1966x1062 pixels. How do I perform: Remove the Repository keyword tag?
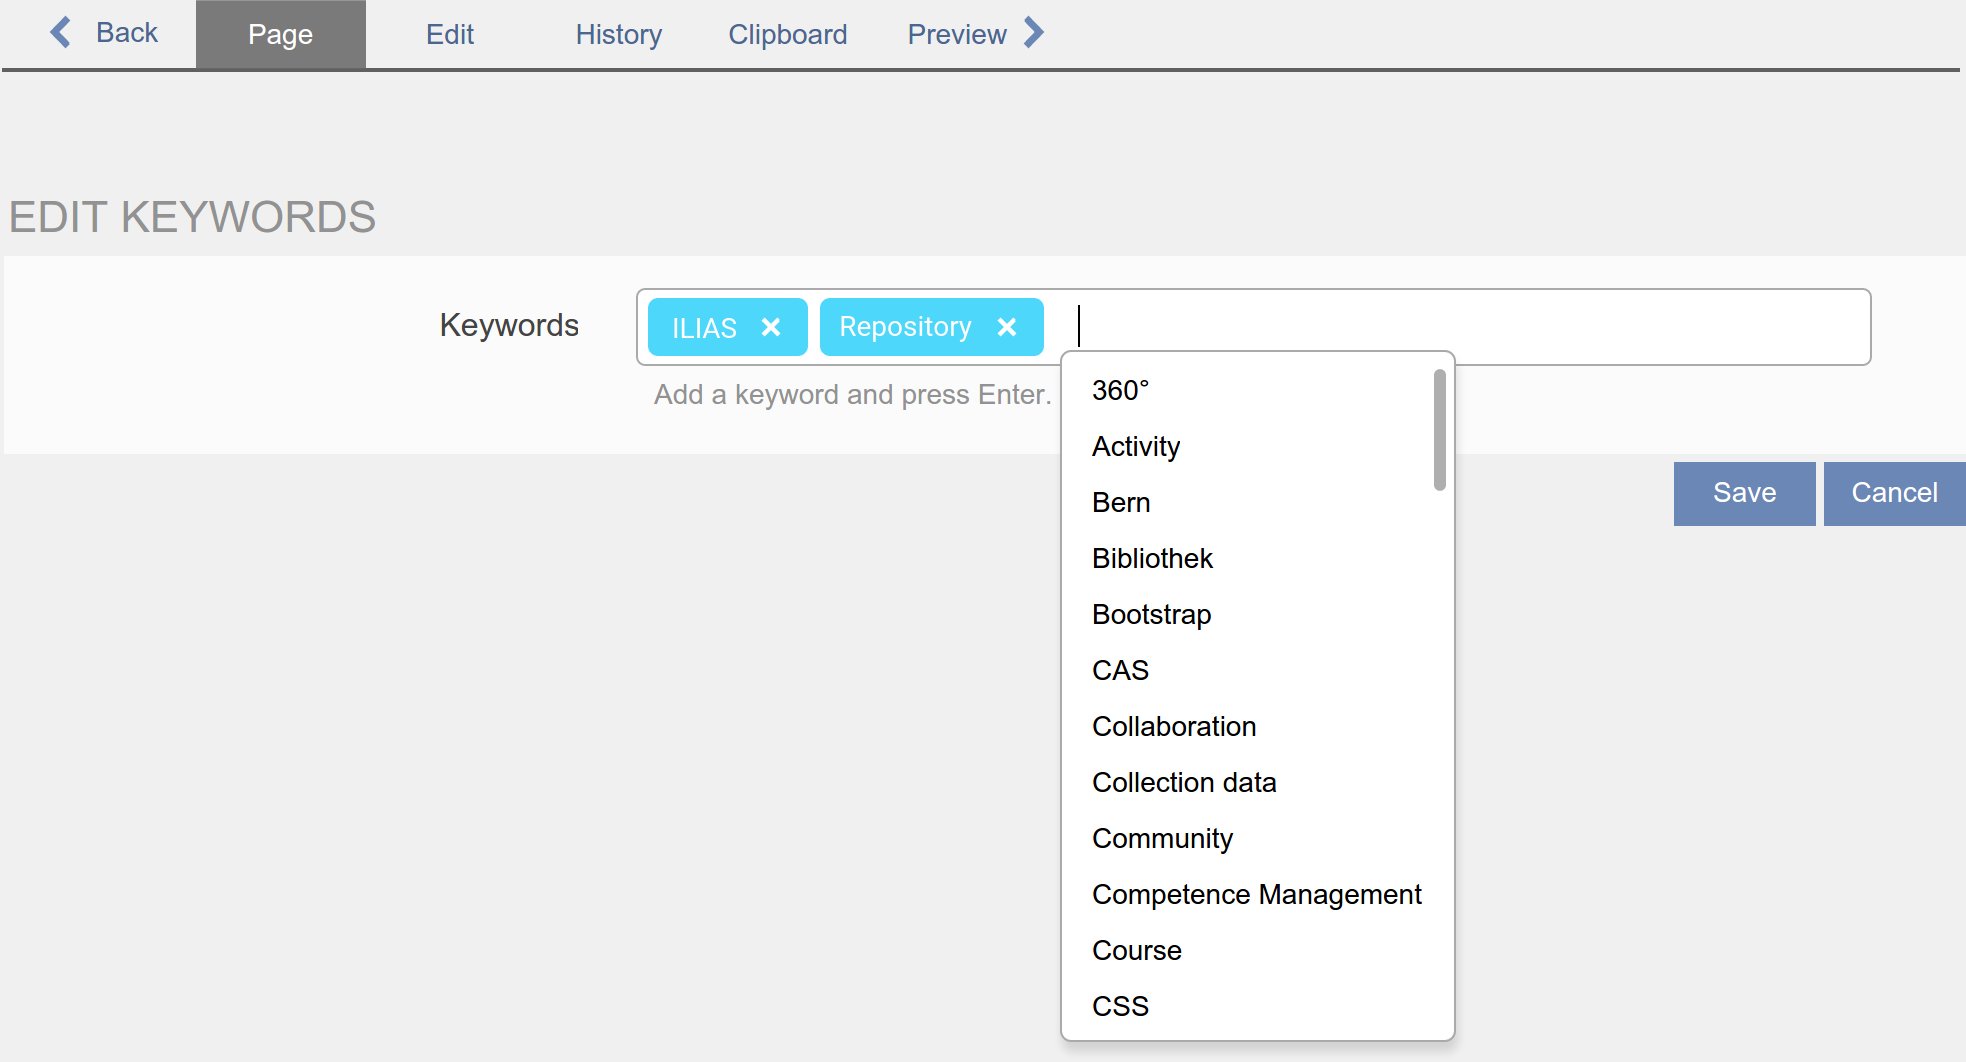tap(1007, 327)
